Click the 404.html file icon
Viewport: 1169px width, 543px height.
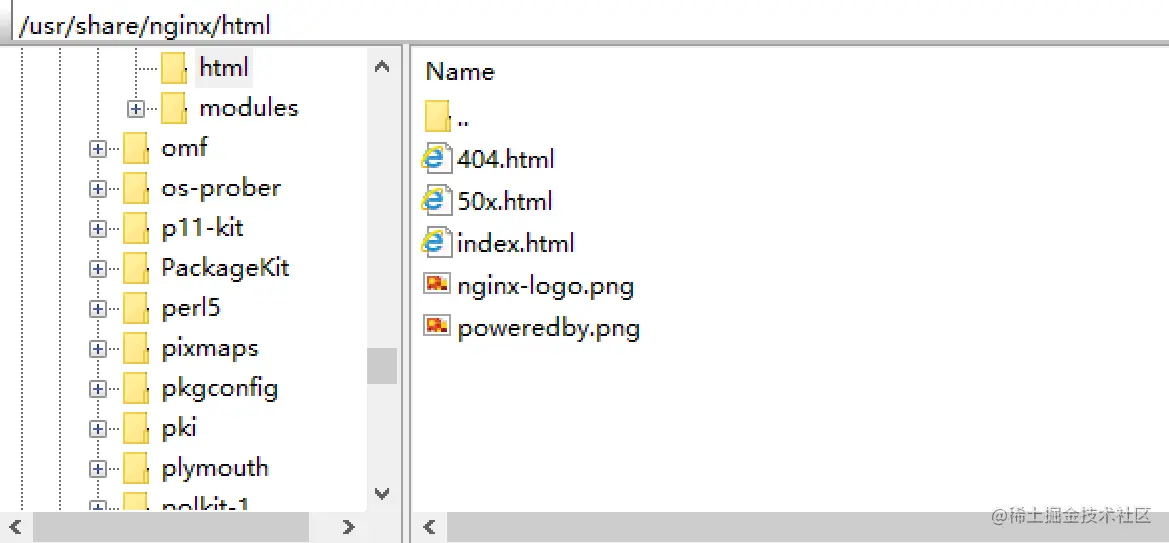tap(437, 159)
